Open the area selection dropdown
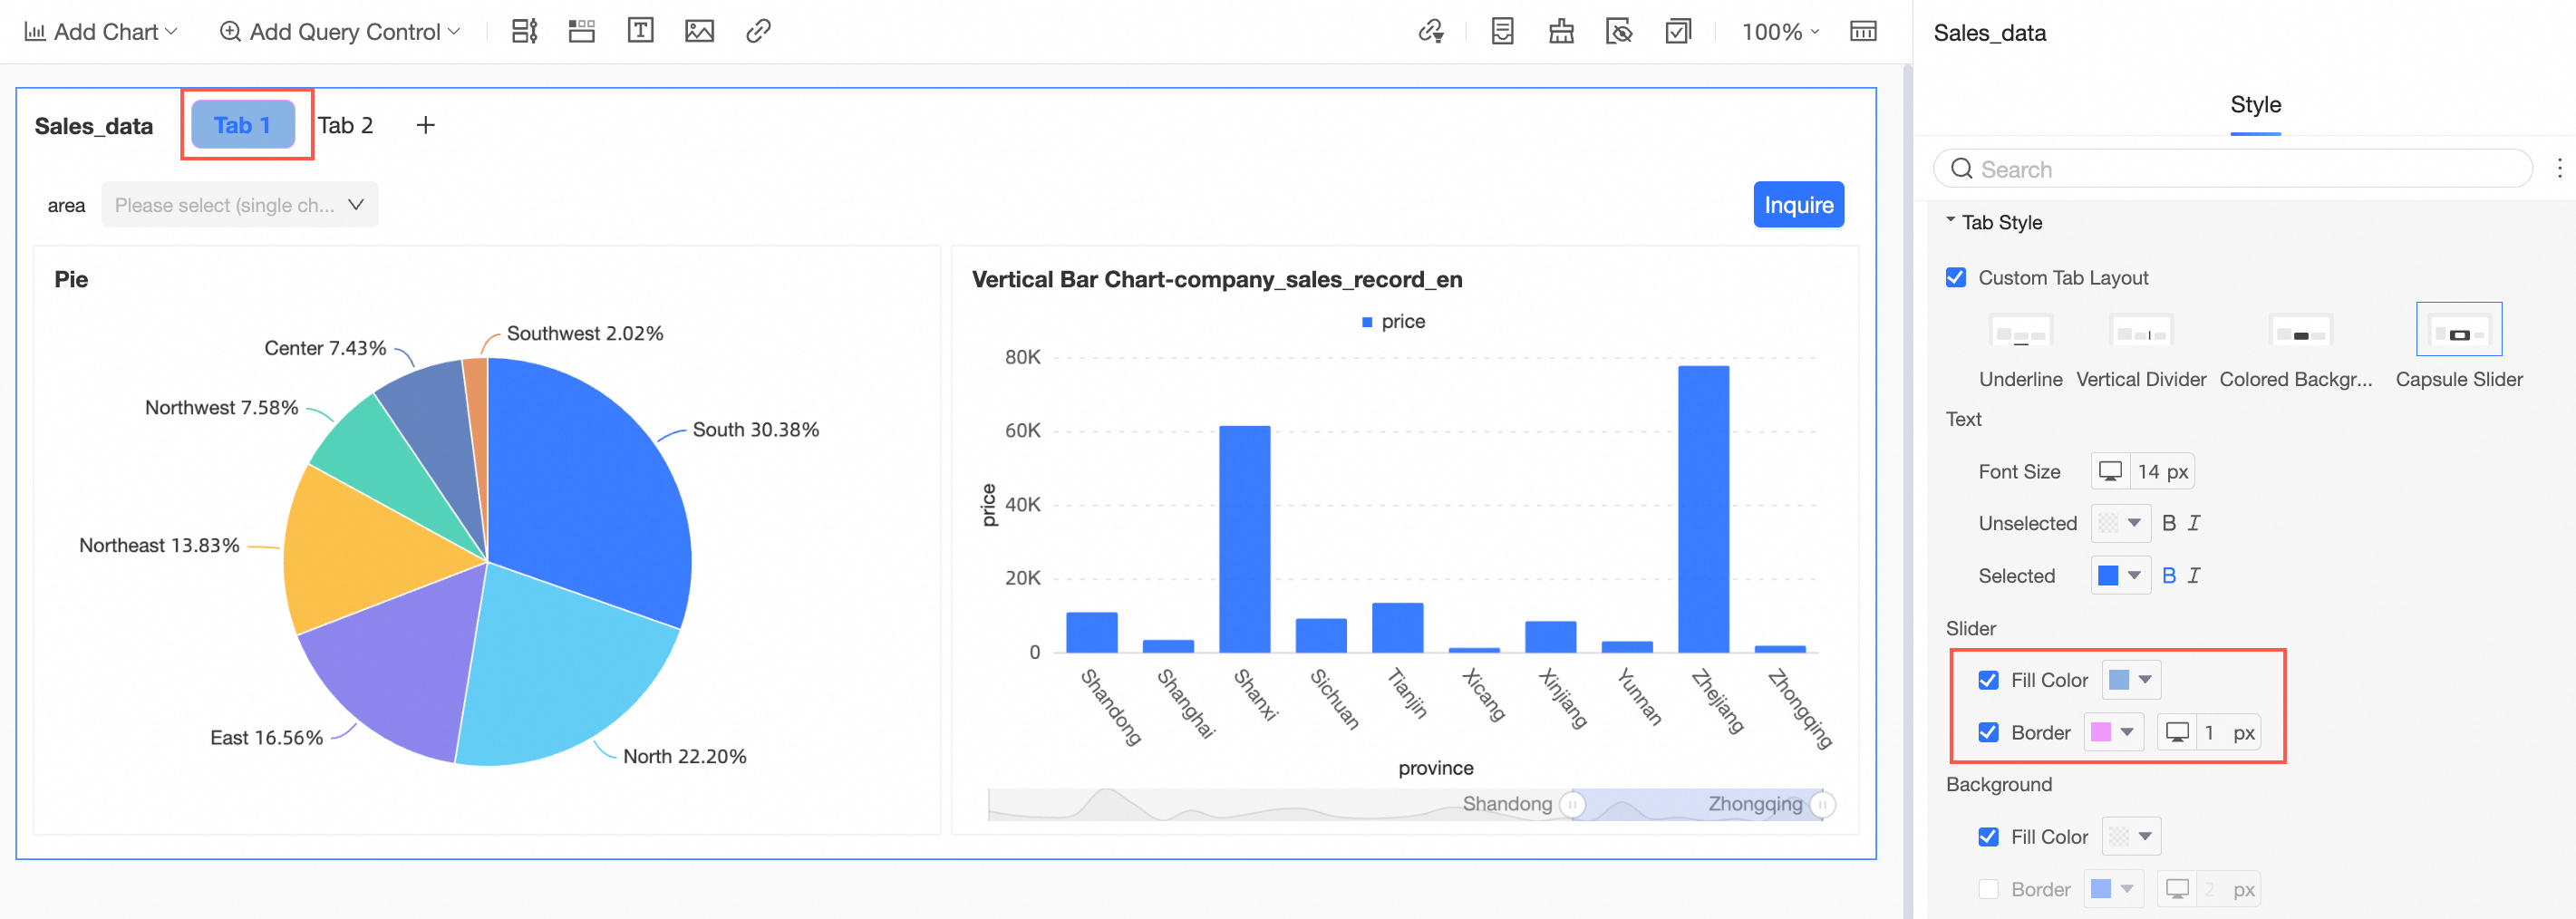Image resolution: width=2576 pixels, height=919 pixels. pyautogui.click(x=240, y=205)
